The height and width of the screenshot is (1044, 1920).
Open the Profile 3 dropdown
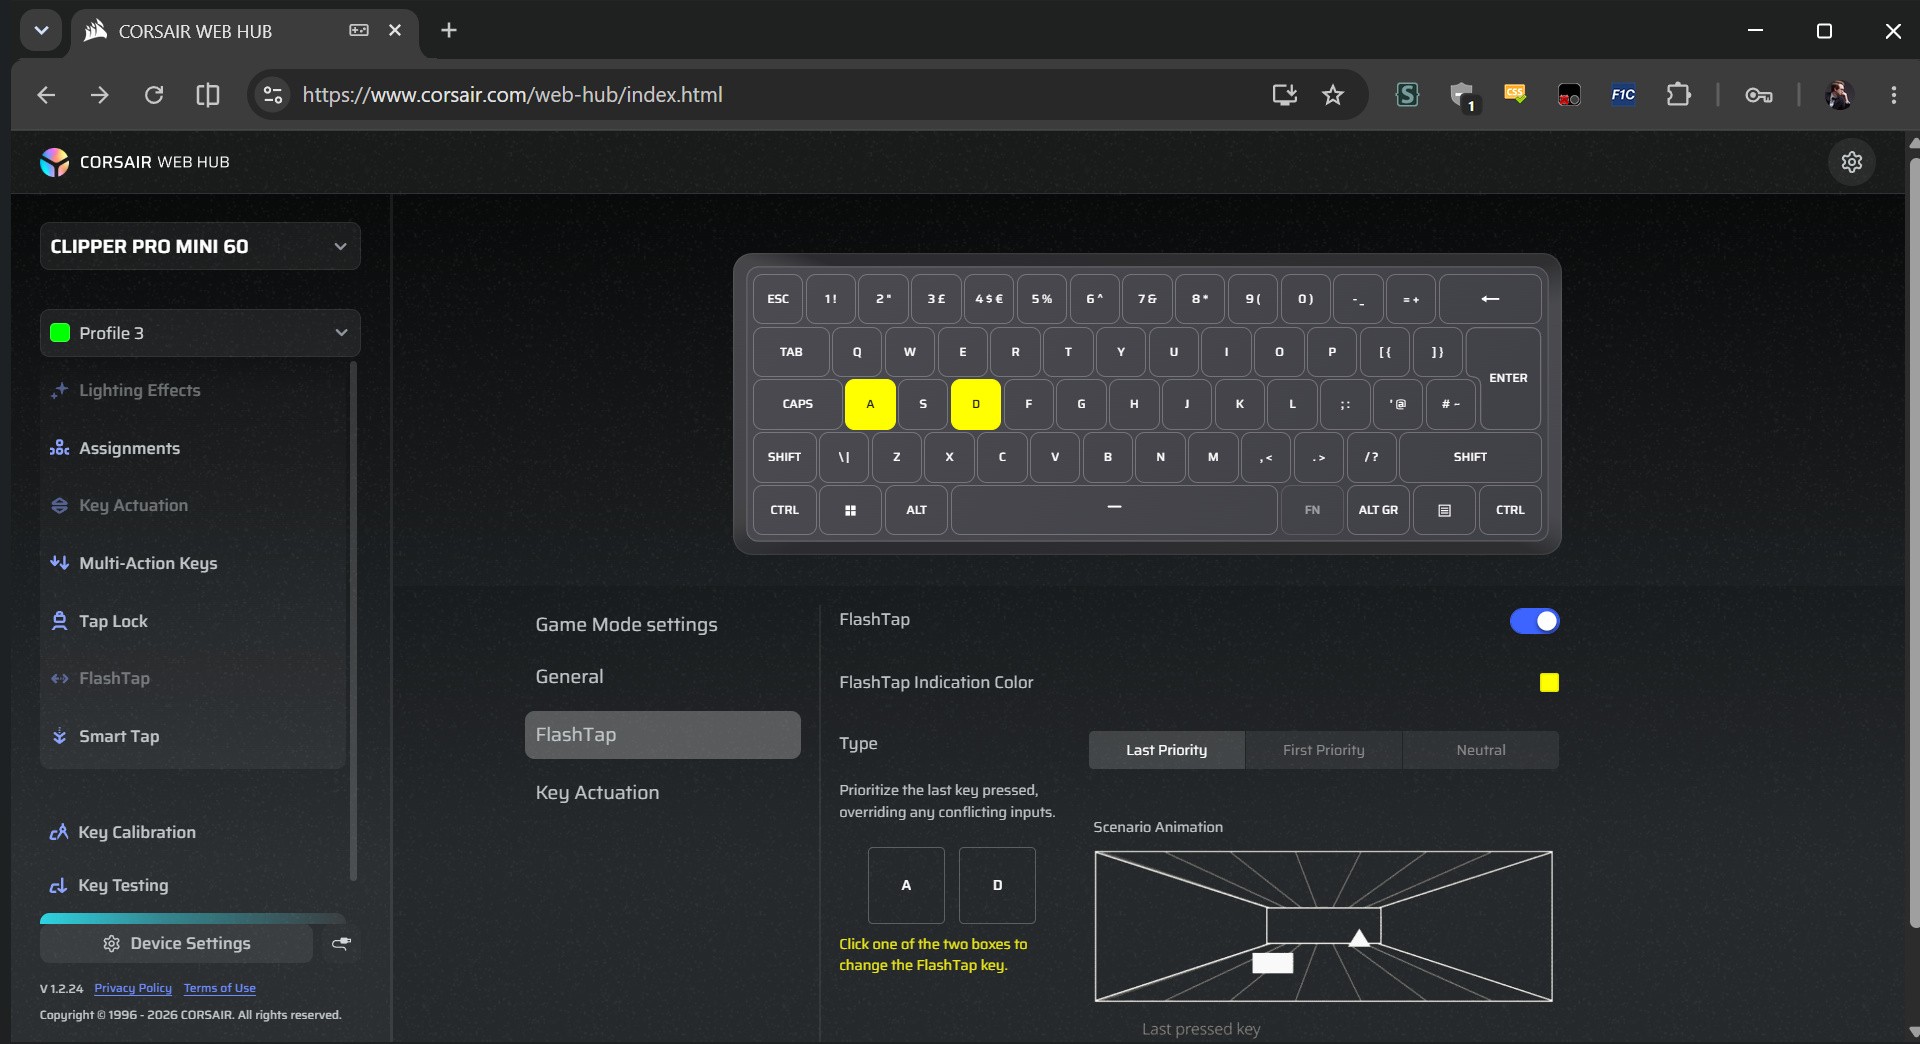pos(200,333)
